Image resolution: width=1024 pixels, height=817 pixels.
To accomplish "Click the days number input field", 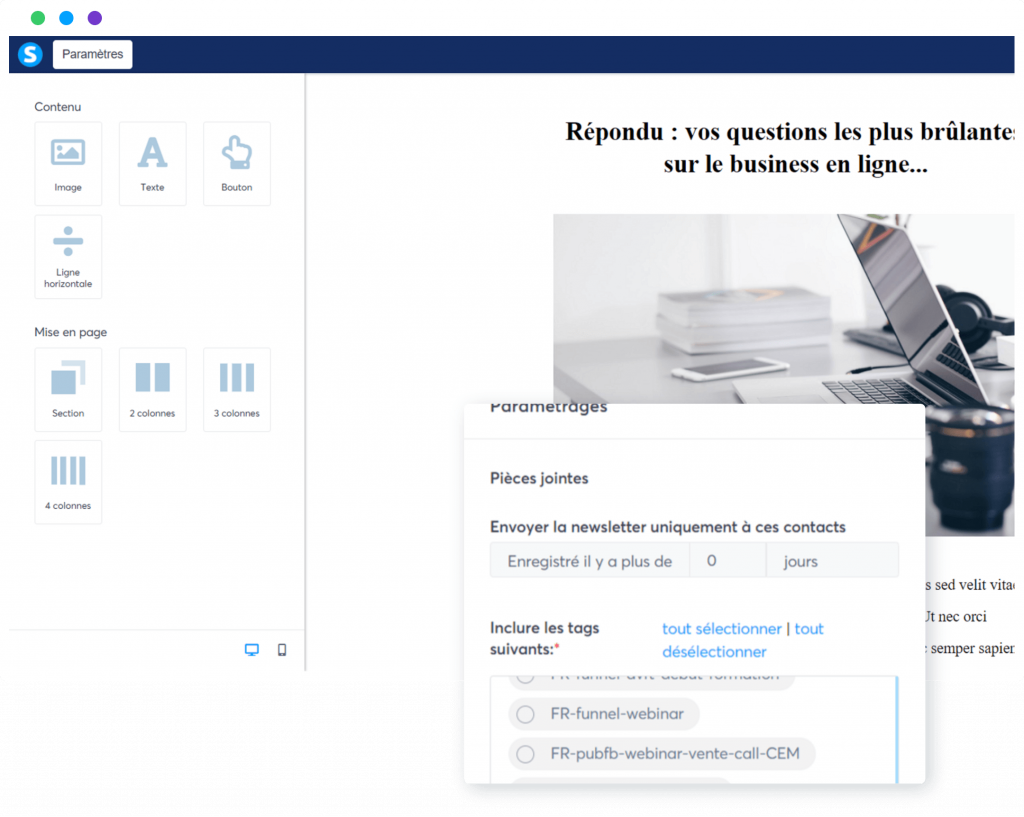I will coord(727,561).
